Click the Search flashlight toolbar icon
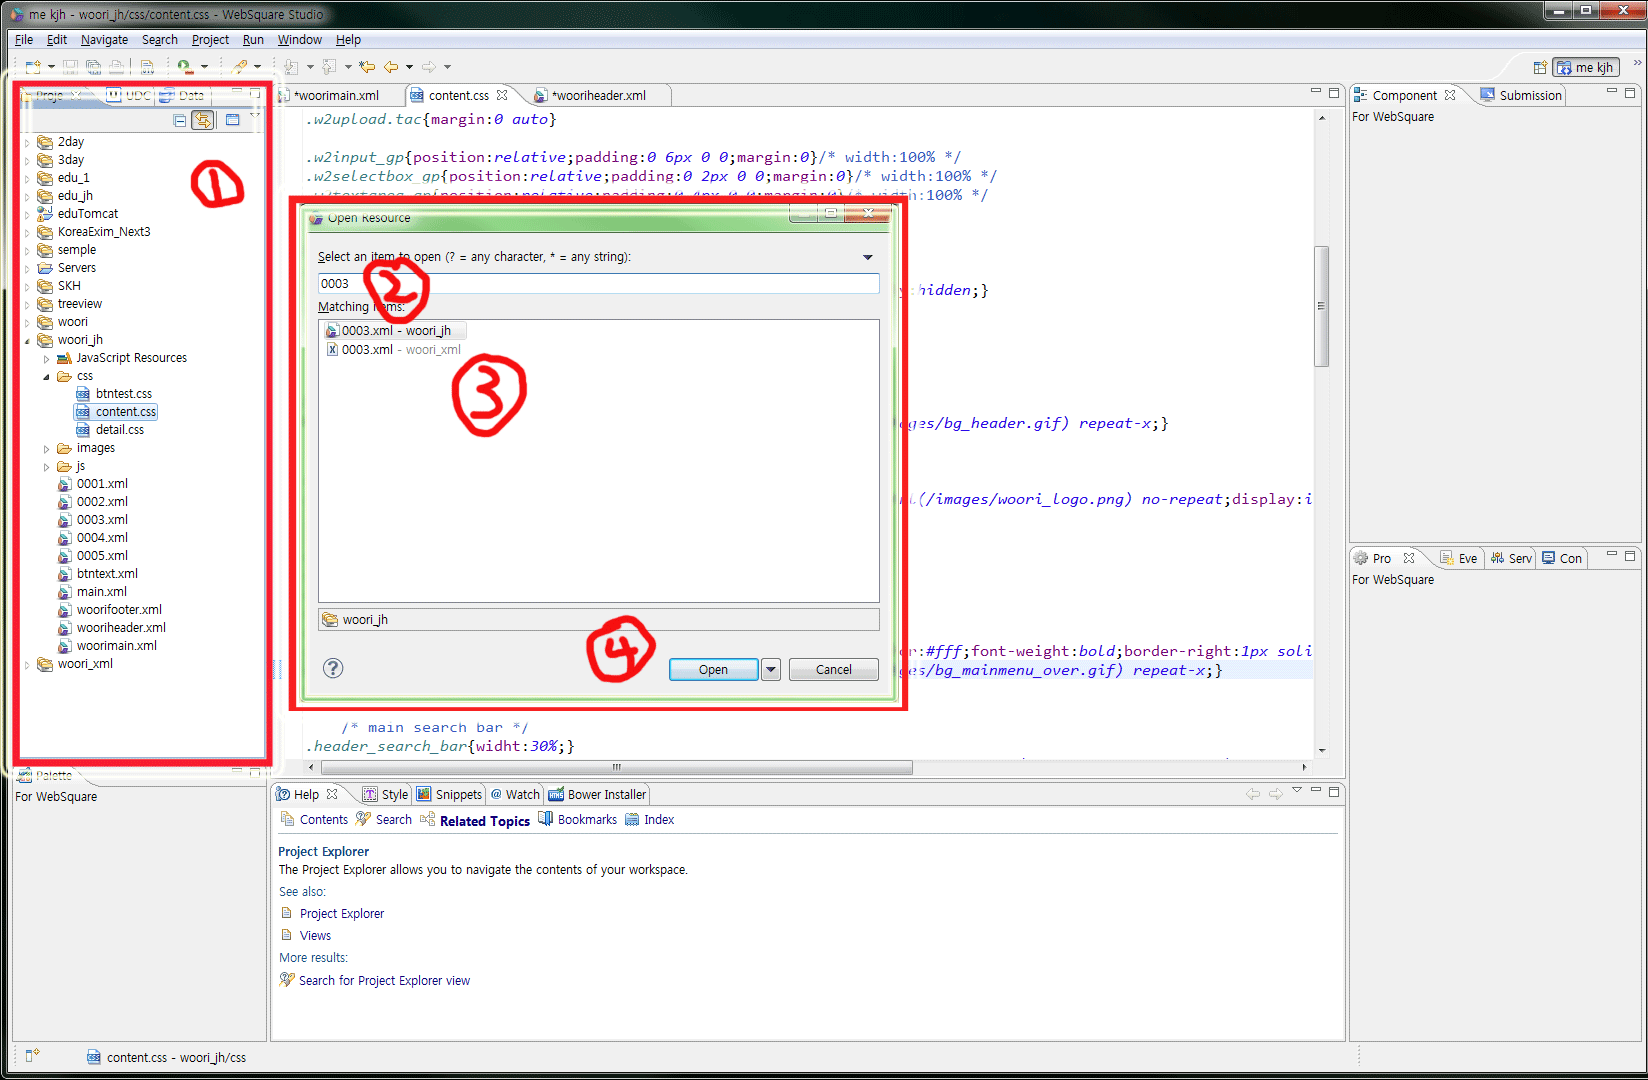Screen dimensions: 1648x1080 tap(240, 67)
